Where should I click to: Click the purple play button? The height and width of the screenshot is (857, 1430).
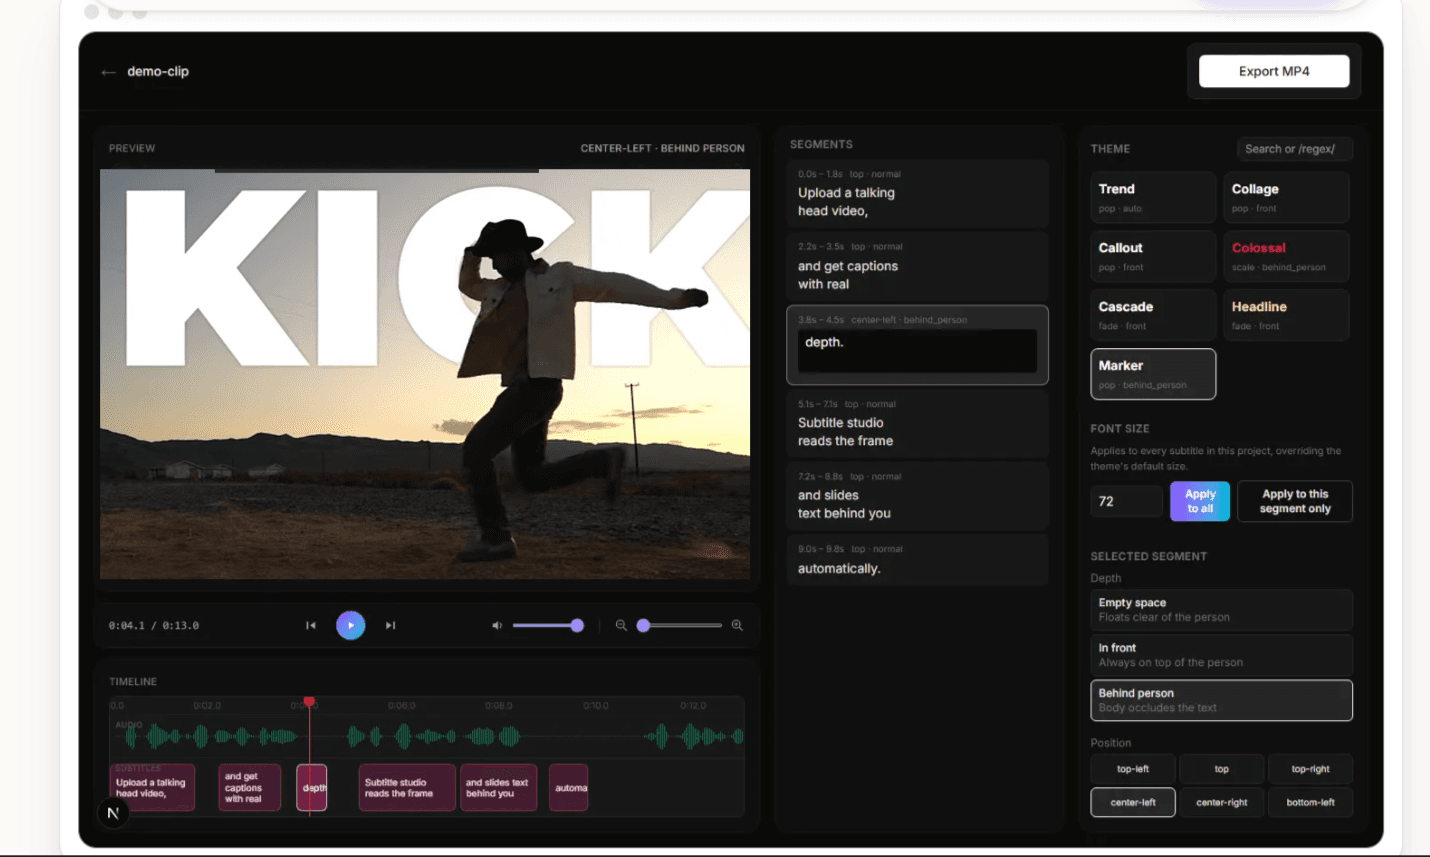350,625
